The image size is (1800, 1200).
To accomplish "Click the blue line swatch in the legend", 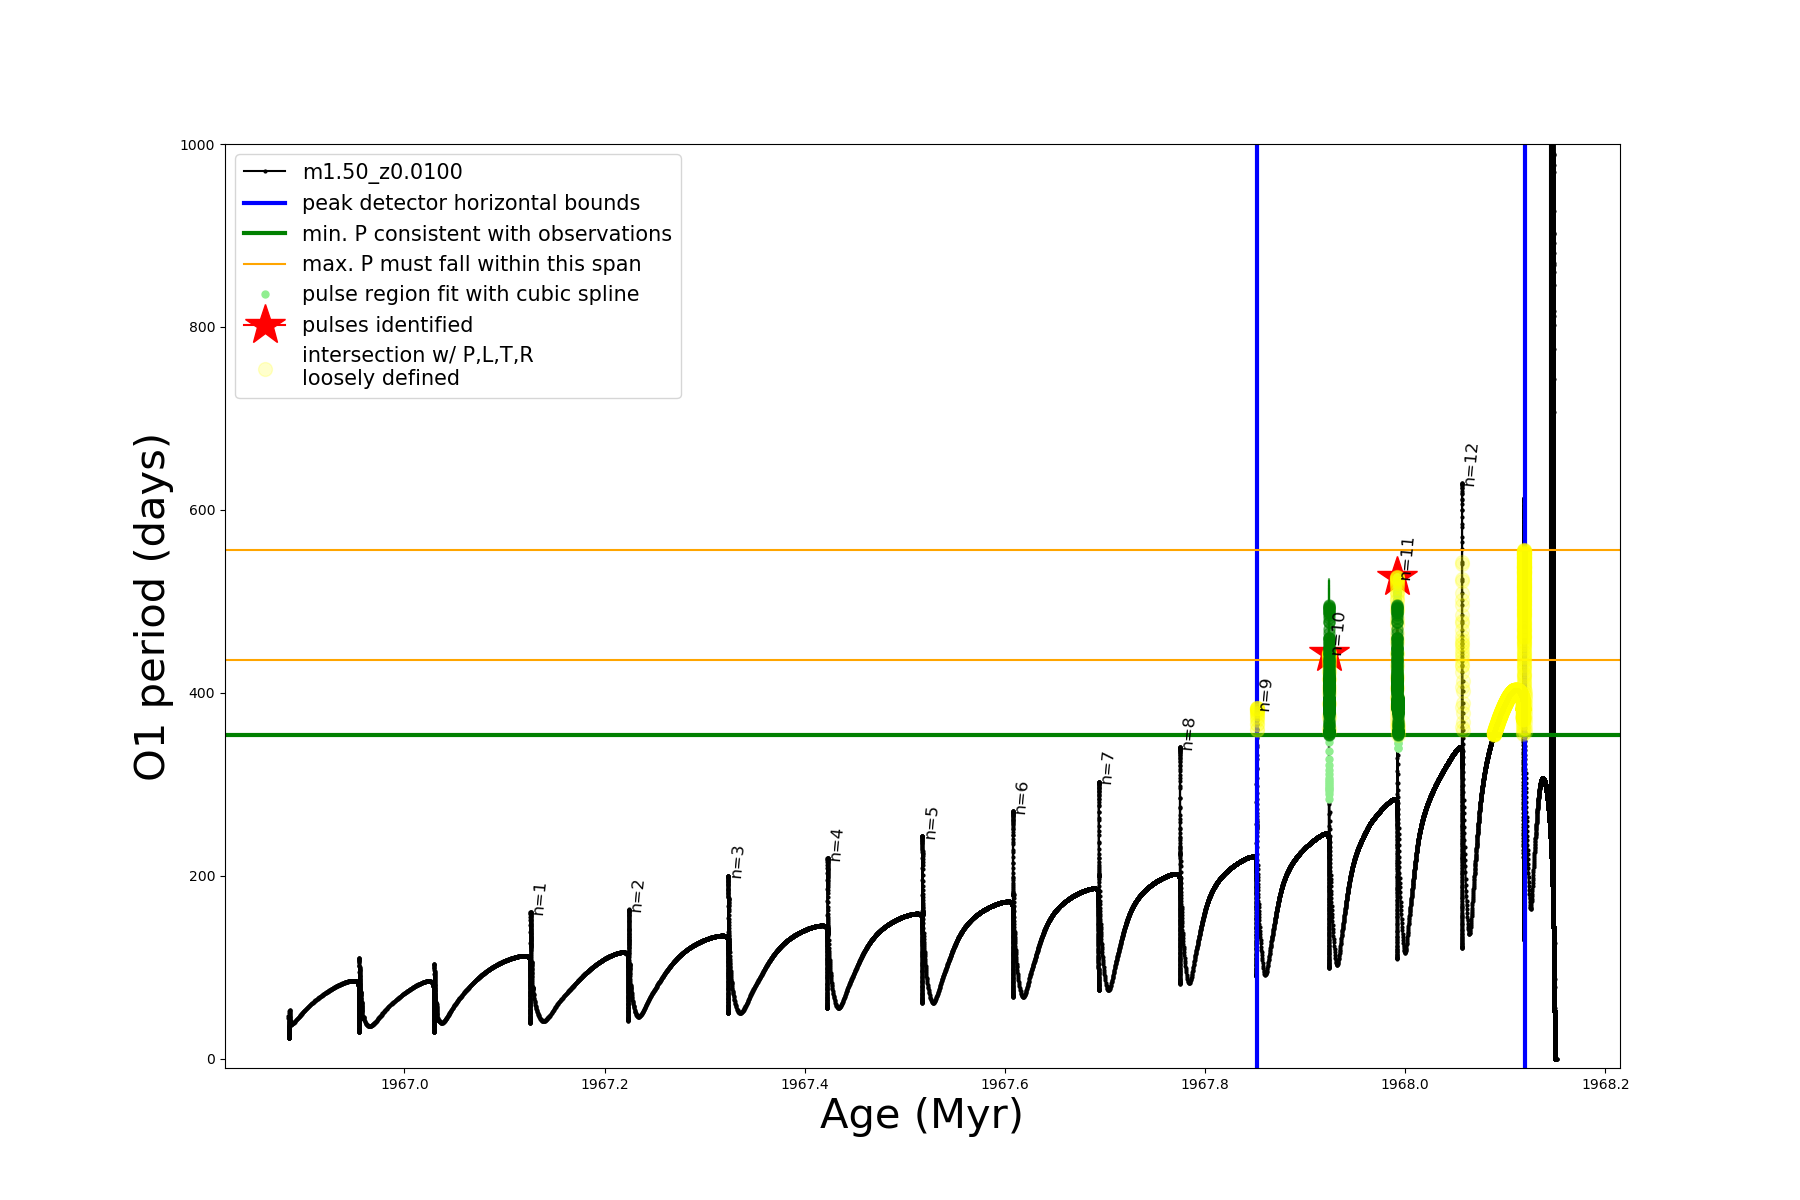I will click(x=265, y=203).
